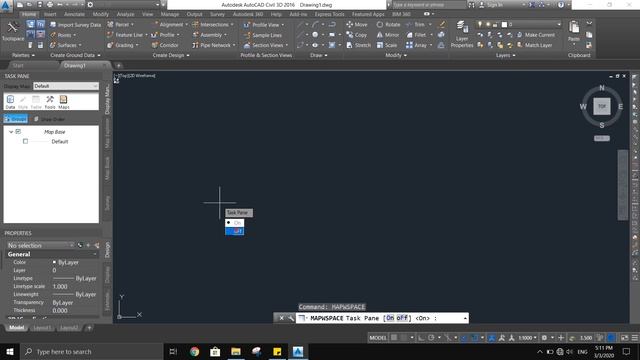640x360 pixels.
Task: Toggle the Default layer checkbox
Action: 25,141
